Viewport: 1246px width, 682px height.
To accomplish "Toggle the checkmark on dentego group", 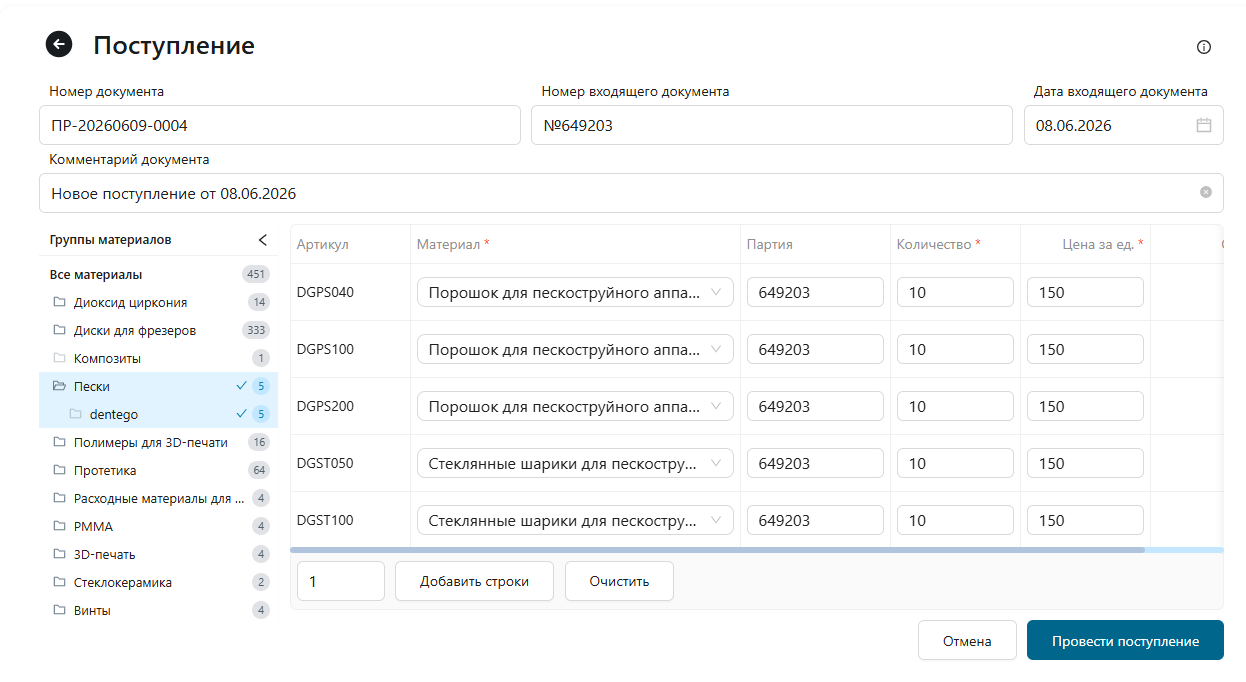I will 241,414.
